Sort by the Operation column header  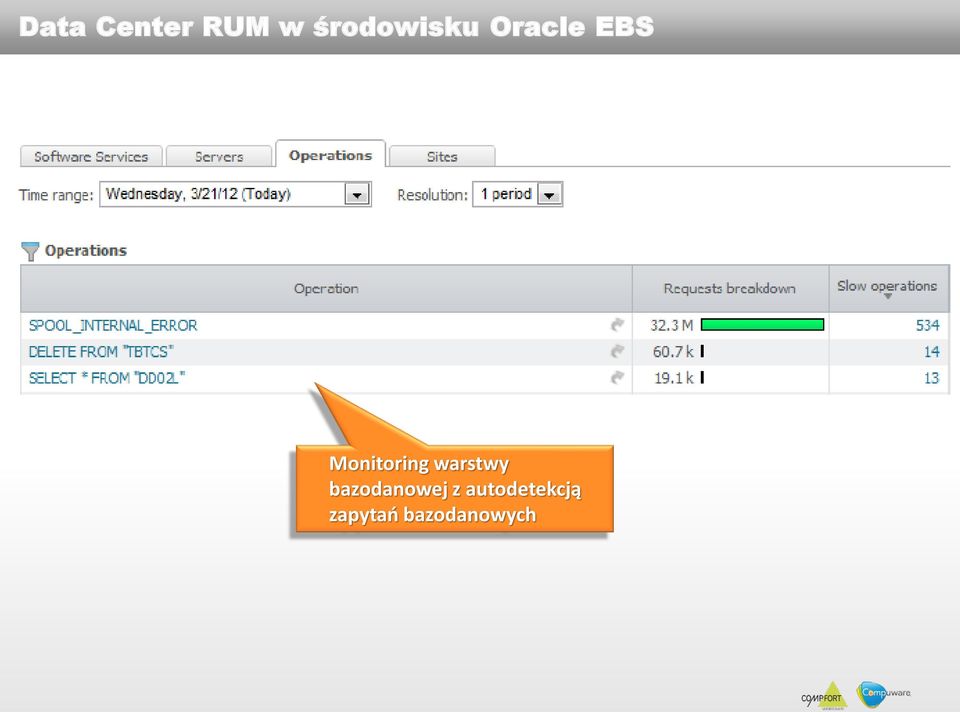tap(326, 288)
